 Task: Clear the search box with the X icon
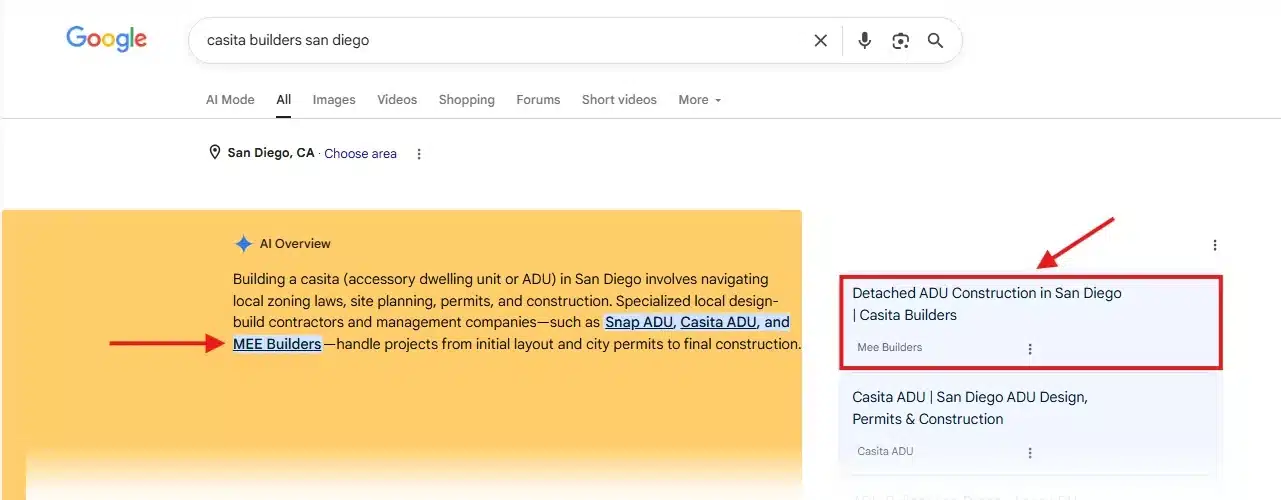(820, 41)
